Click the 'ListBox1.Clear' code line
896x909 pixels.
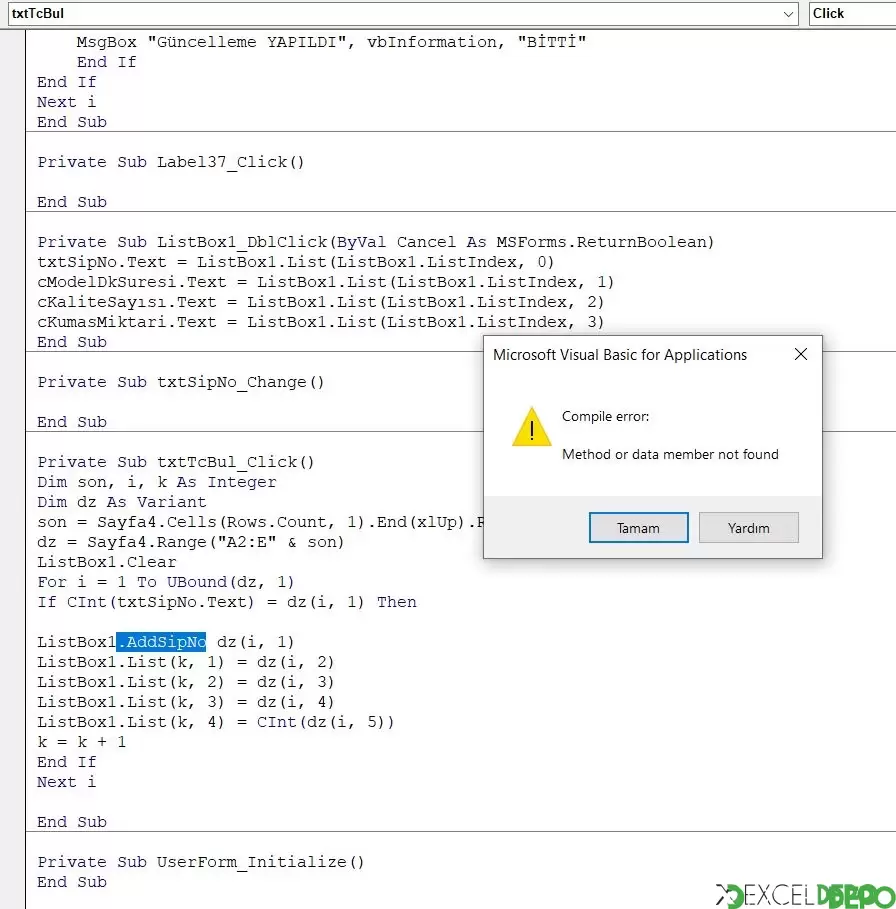[107, 562]
